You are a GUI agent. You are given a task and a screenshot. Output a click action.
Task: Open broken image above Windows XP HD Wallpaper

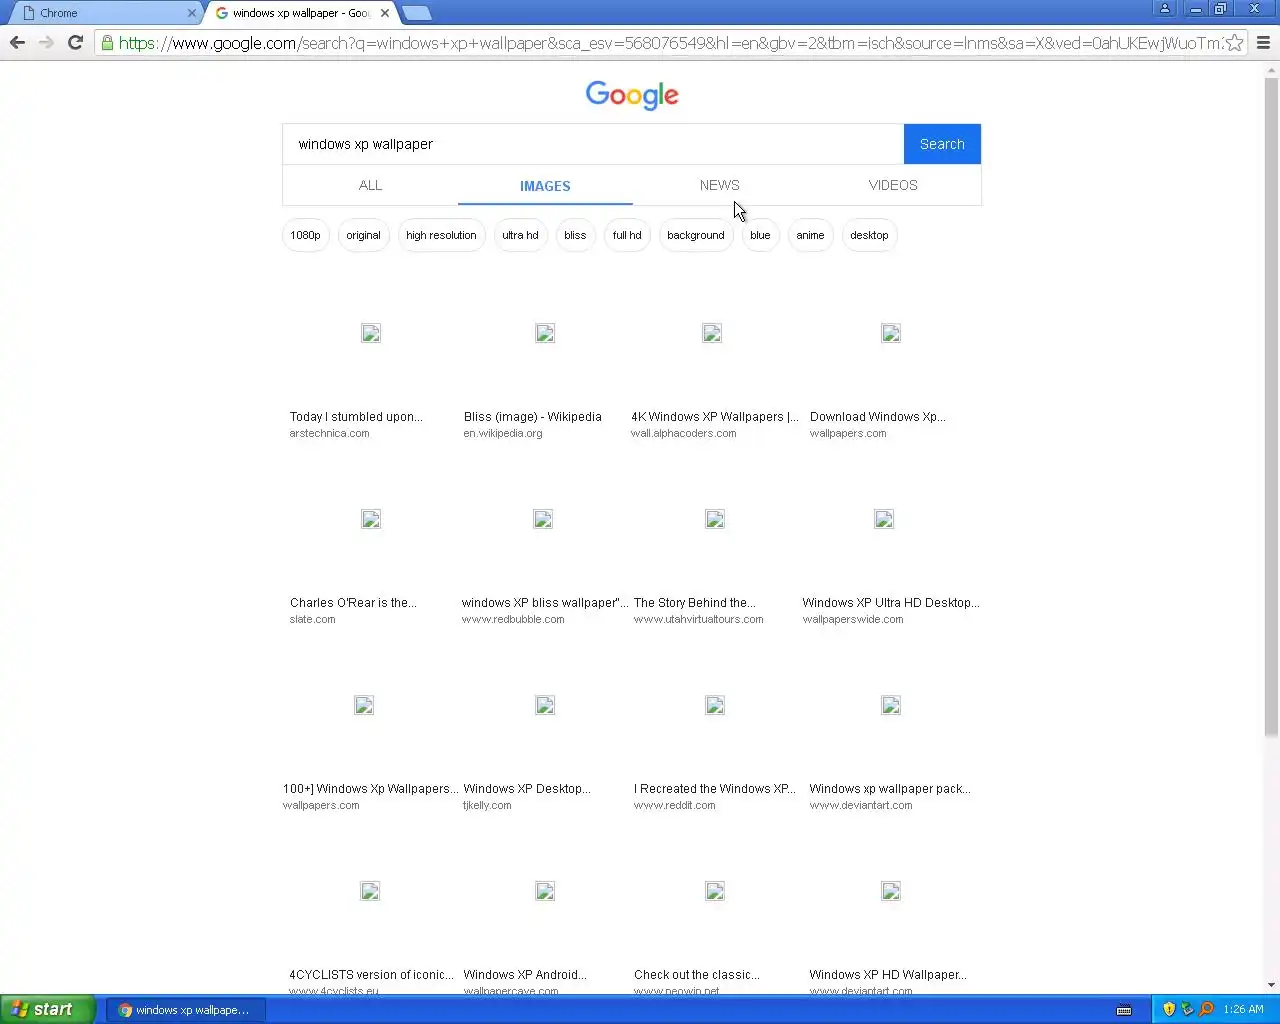click(x=891, y=891)
